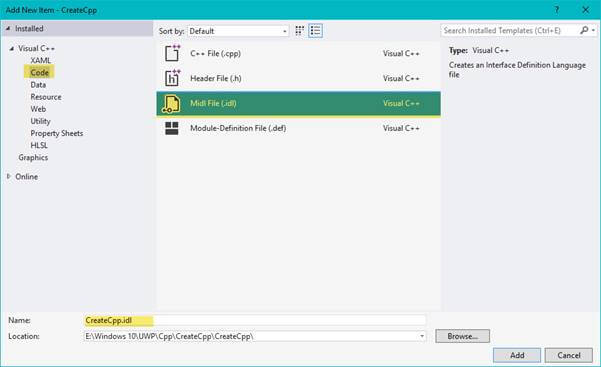
Task: Click the Search Installed Templates box
Action: click(510, 30)
